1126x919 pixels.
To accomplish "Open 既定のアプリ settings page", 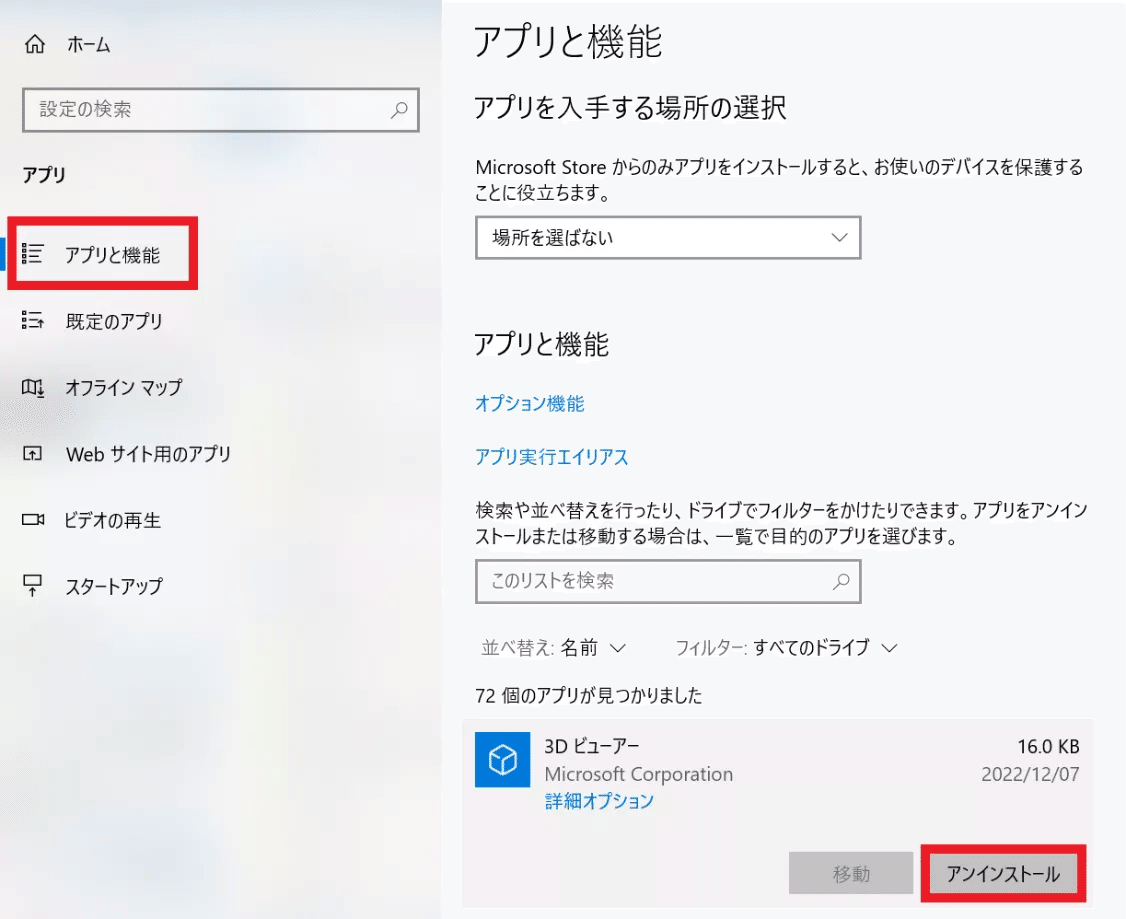I will coord(113,321).
